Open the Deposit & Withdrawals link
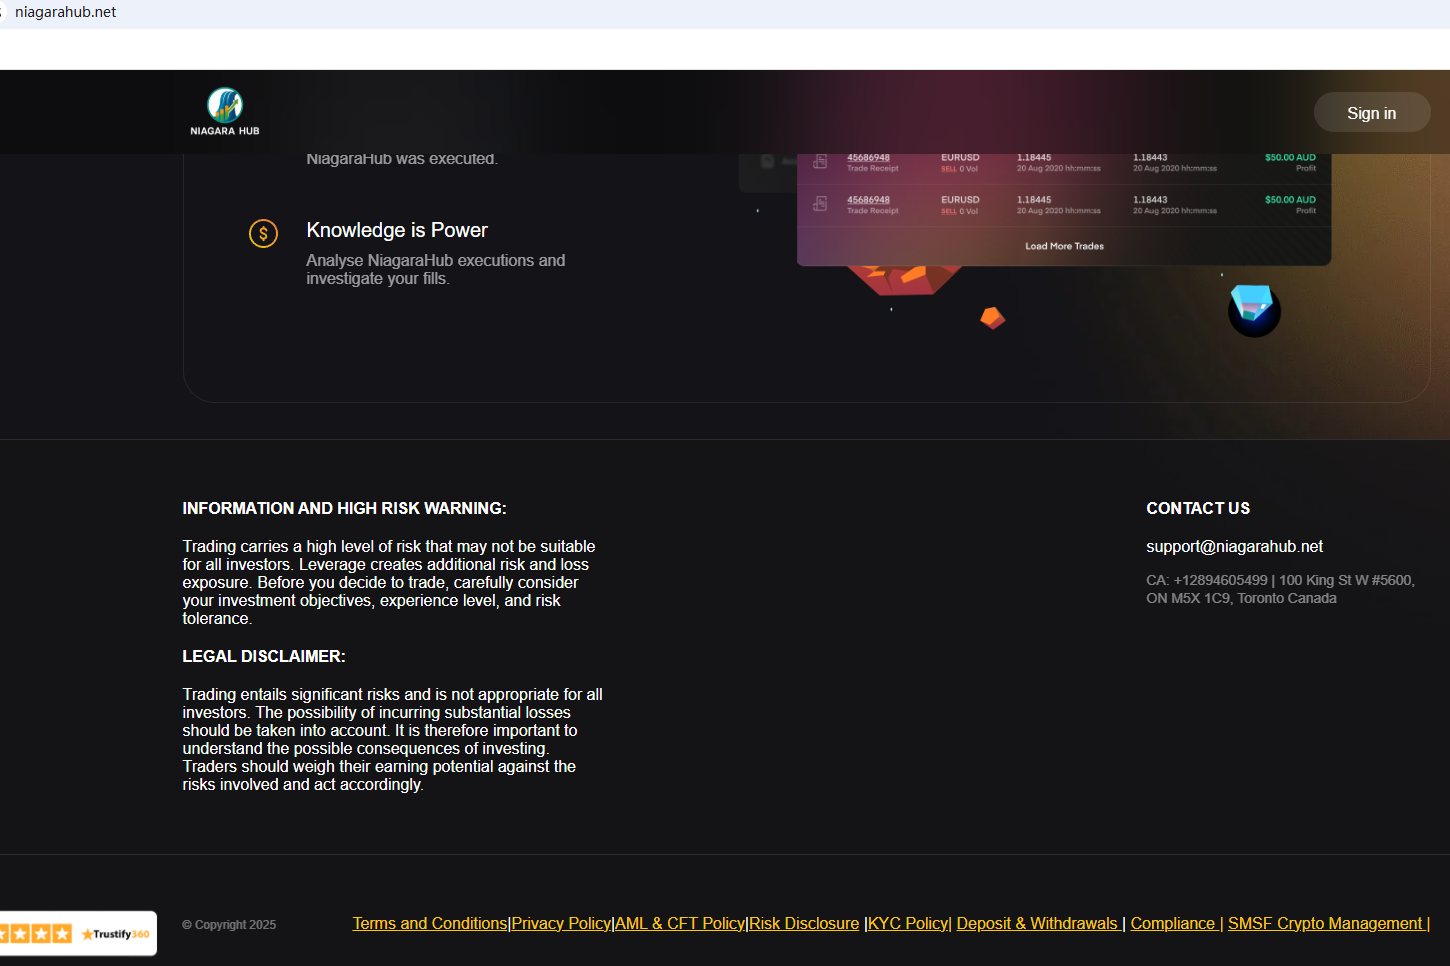This screenshot has width=1450, height=966. [x=1037, y=923]
